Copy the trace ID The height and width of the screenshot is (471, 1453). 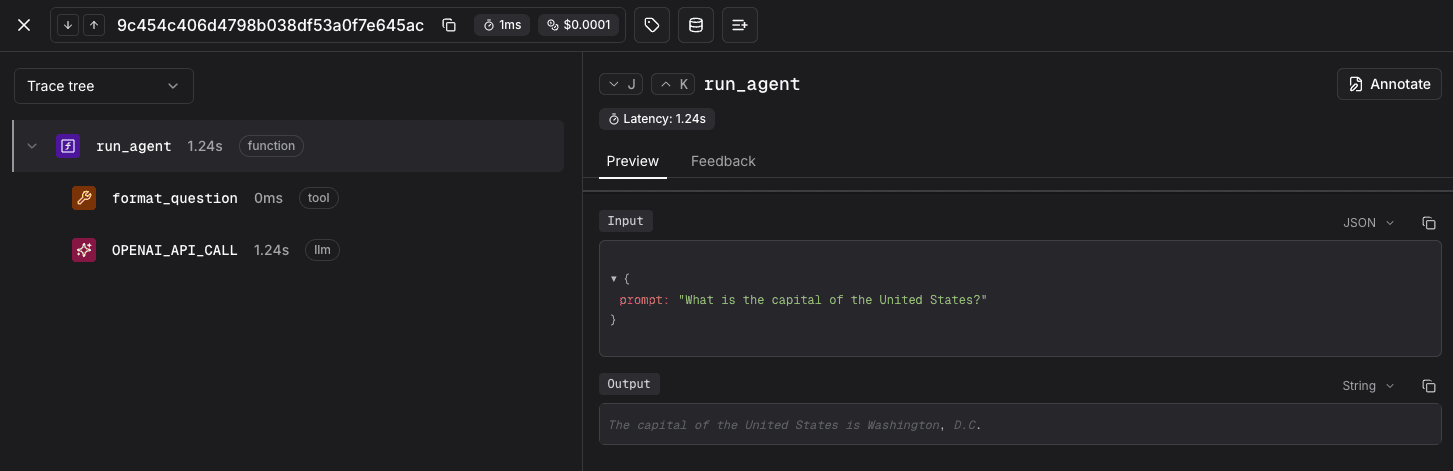pyautogui.click(x=449, y=25)
